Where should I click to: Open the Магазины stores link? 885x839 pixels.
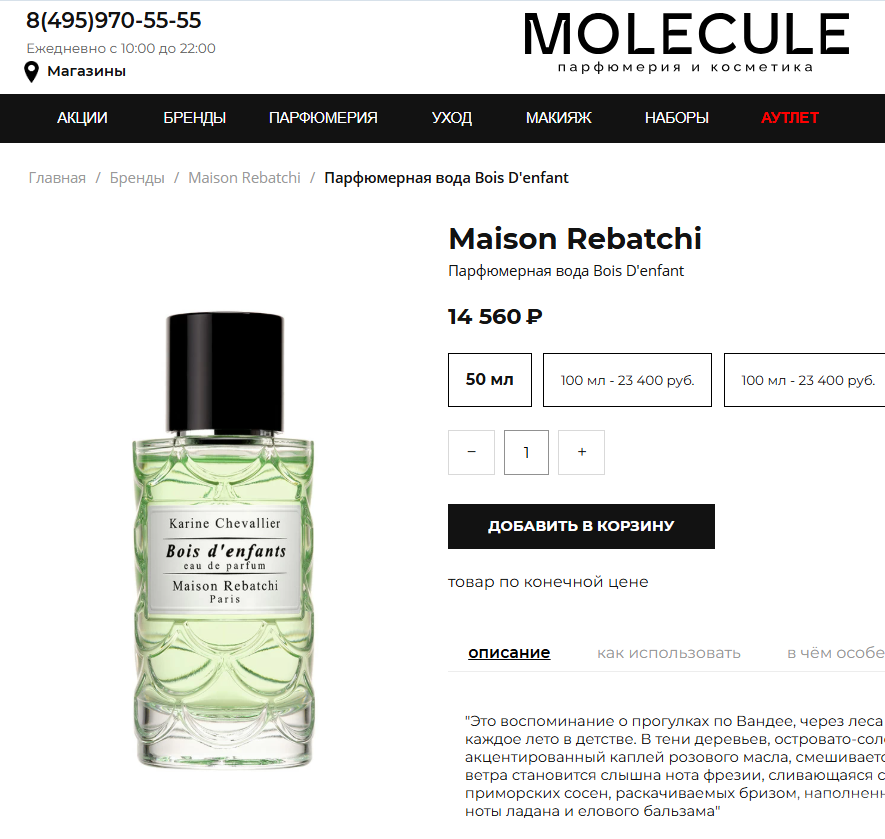coord(86,71)
